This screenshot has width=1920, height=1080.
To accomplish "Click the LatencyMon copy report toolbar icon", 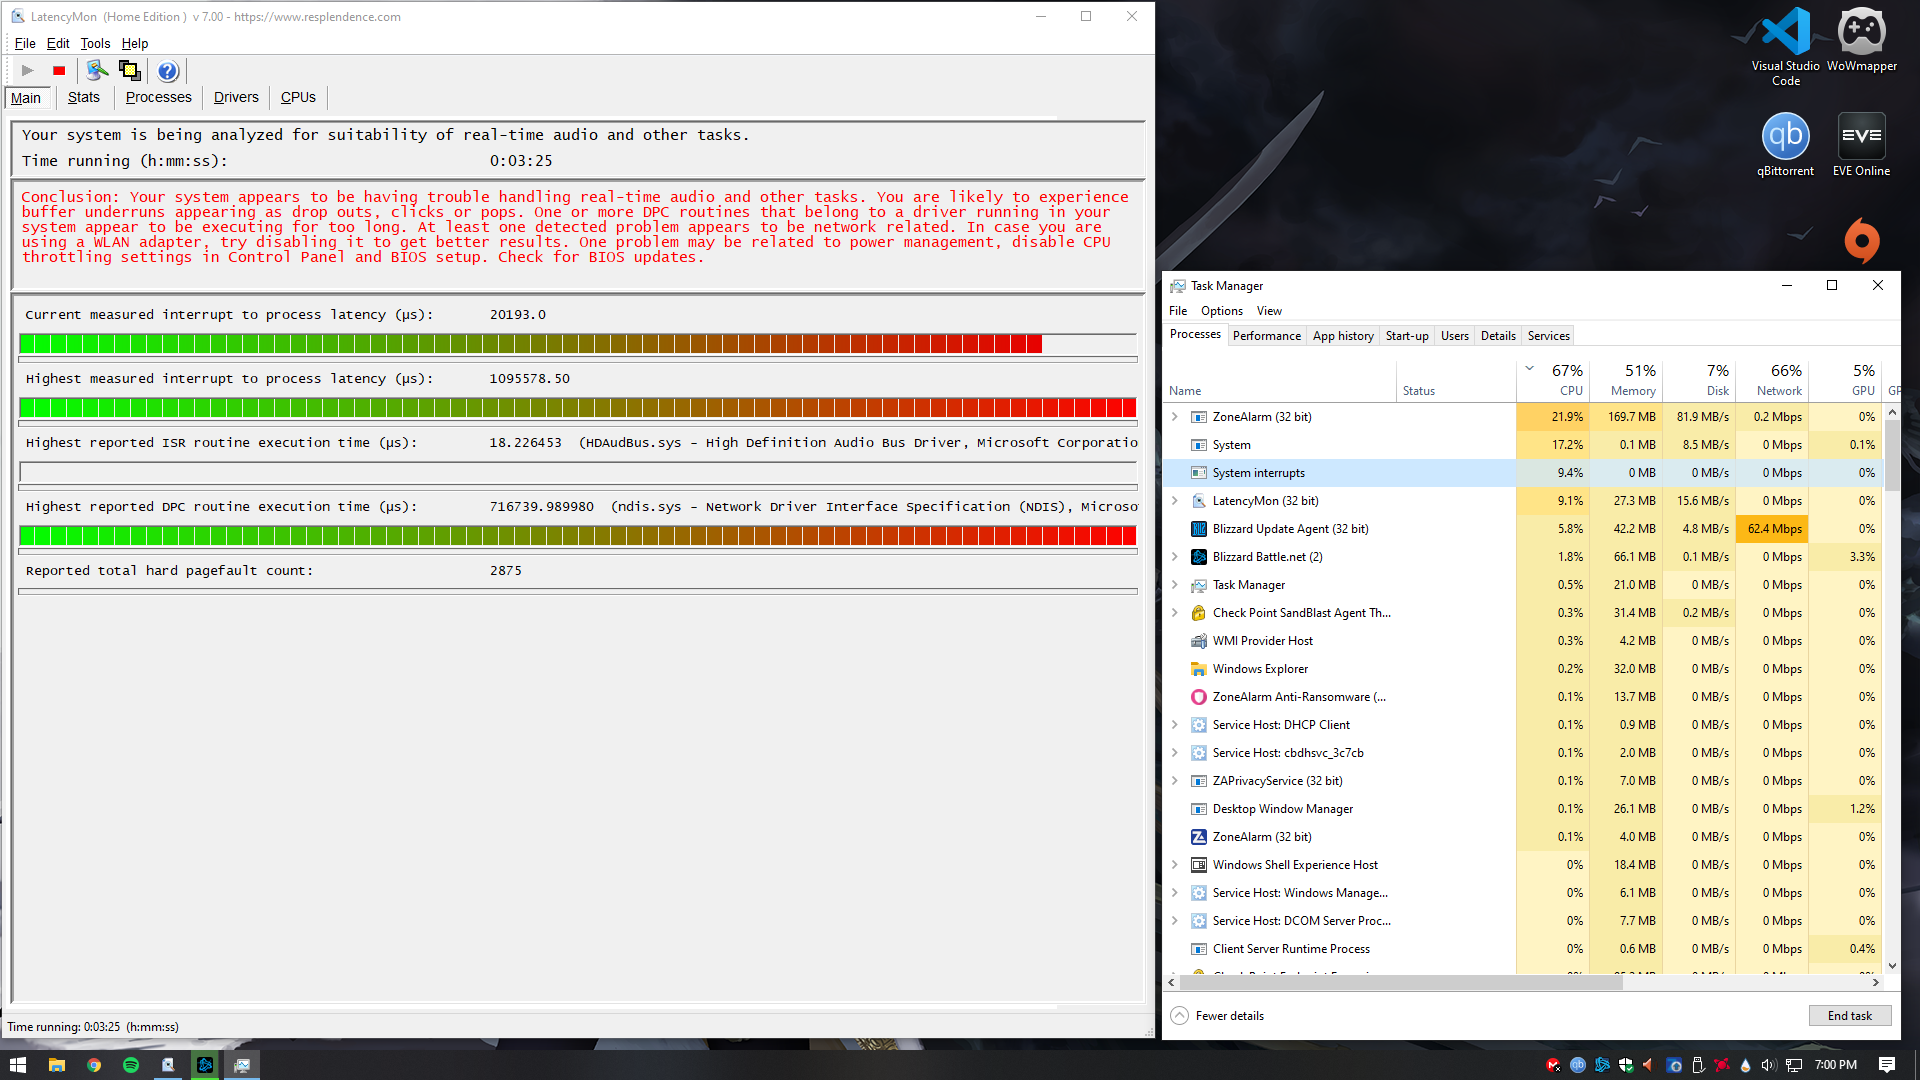I will pyautogui.click(x=130, y=70).
